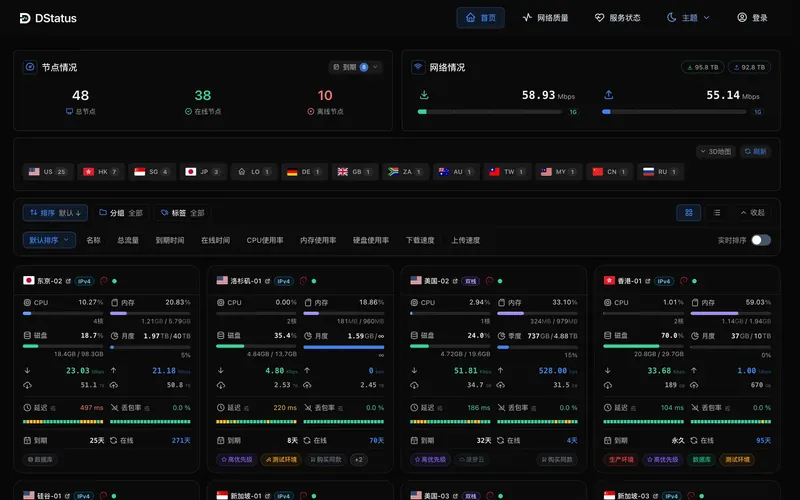Sort by 硬盘使用率

point(371,240)
